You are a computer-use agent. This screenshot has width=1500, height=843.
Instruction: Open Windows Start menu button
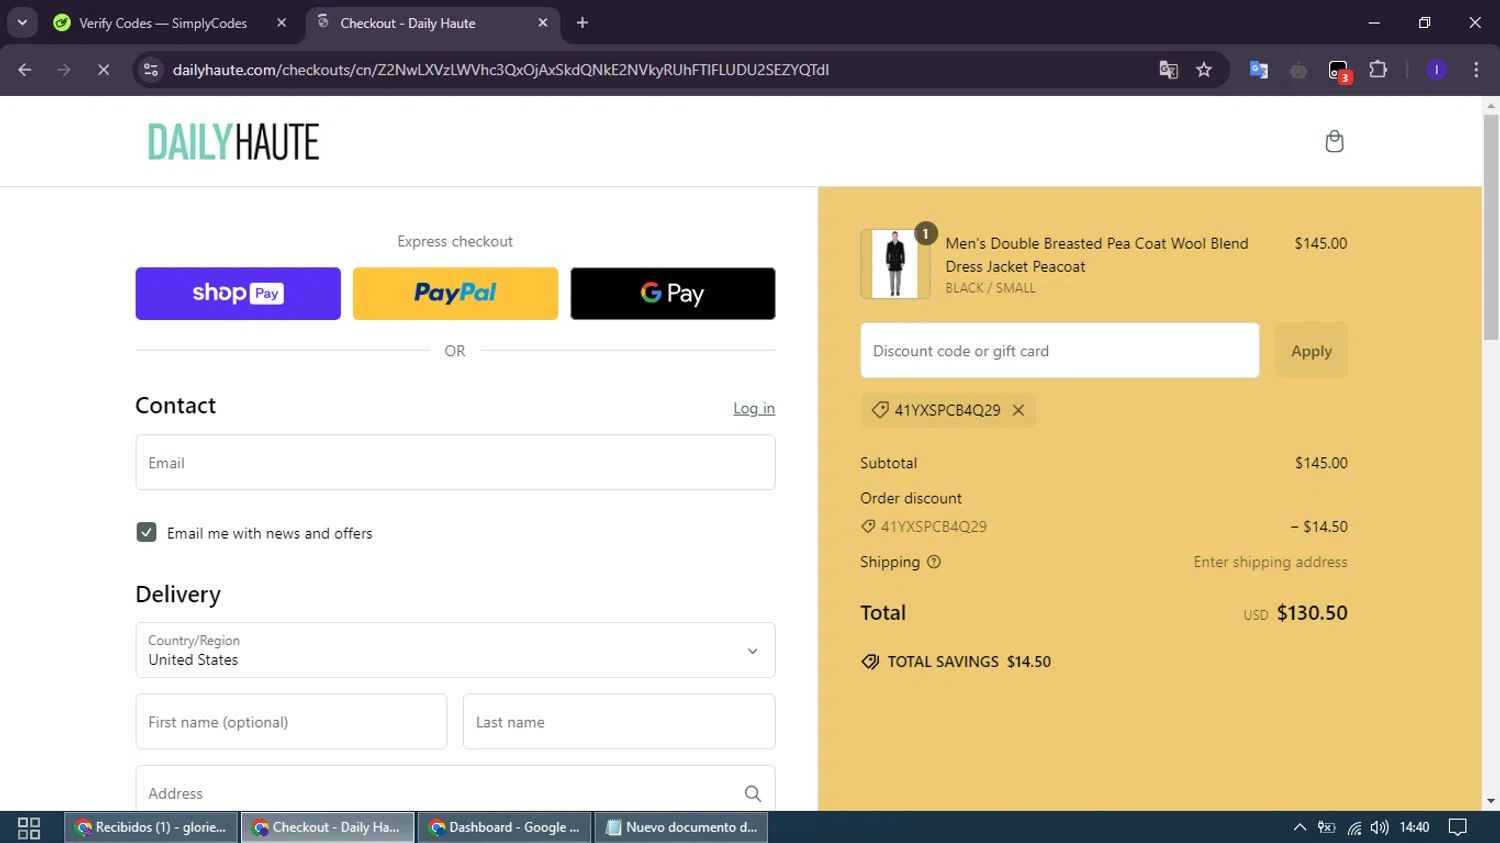coord(29,827)
